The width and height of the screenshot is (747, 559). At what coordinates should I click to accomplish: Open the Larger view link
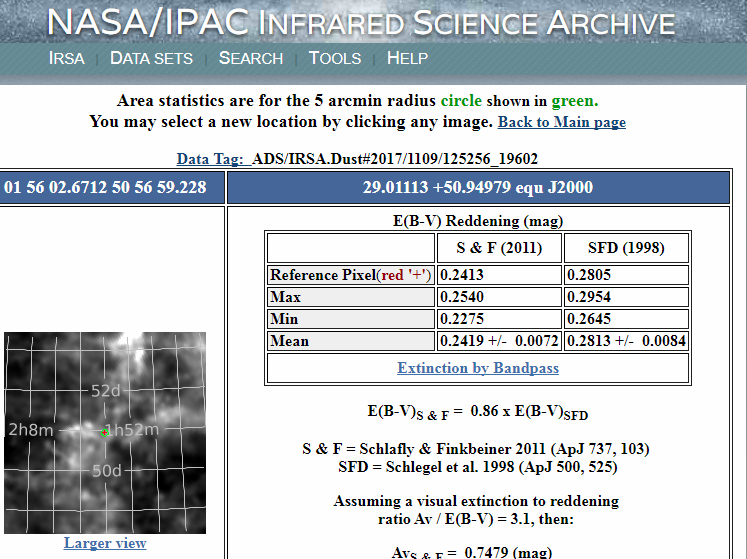pyautogui.click(x=105, y=543)
